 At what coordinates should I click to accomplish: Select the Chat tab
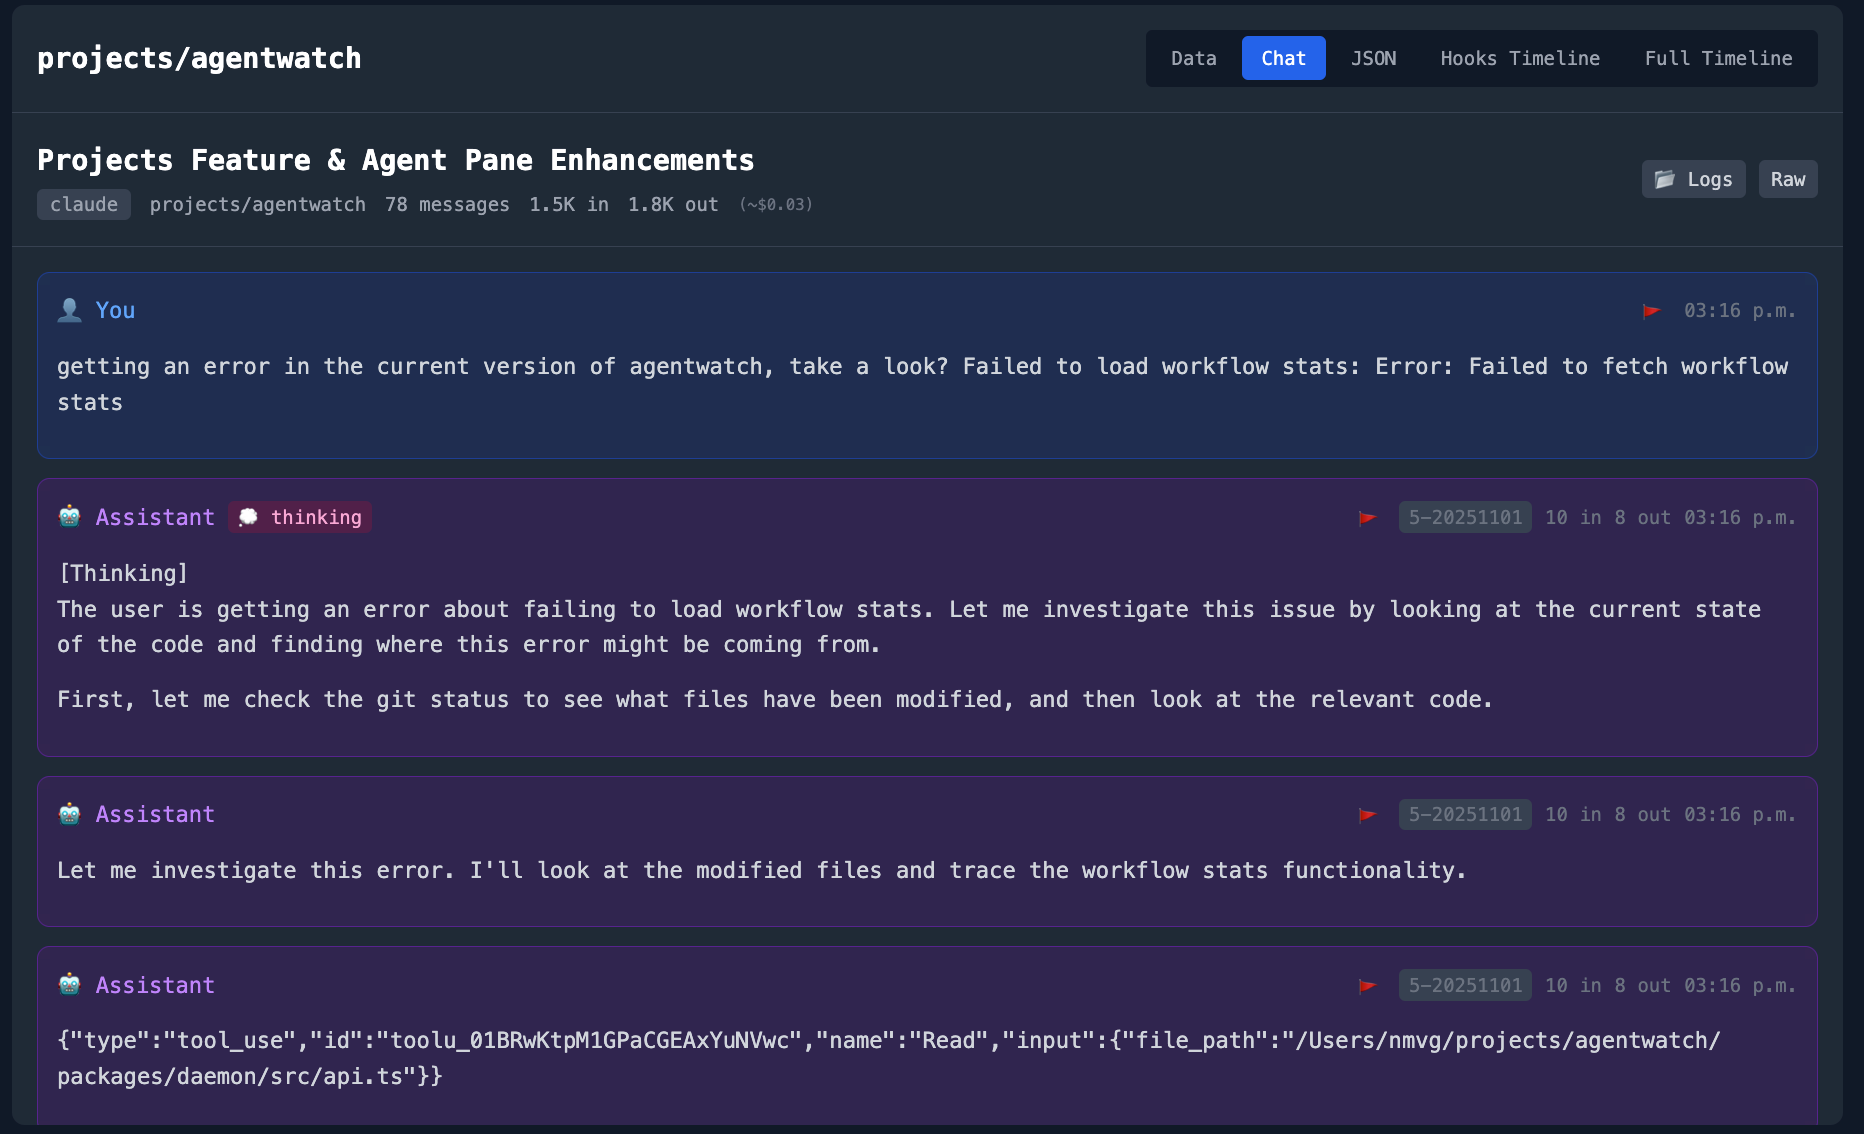[x=1283, y=58]
